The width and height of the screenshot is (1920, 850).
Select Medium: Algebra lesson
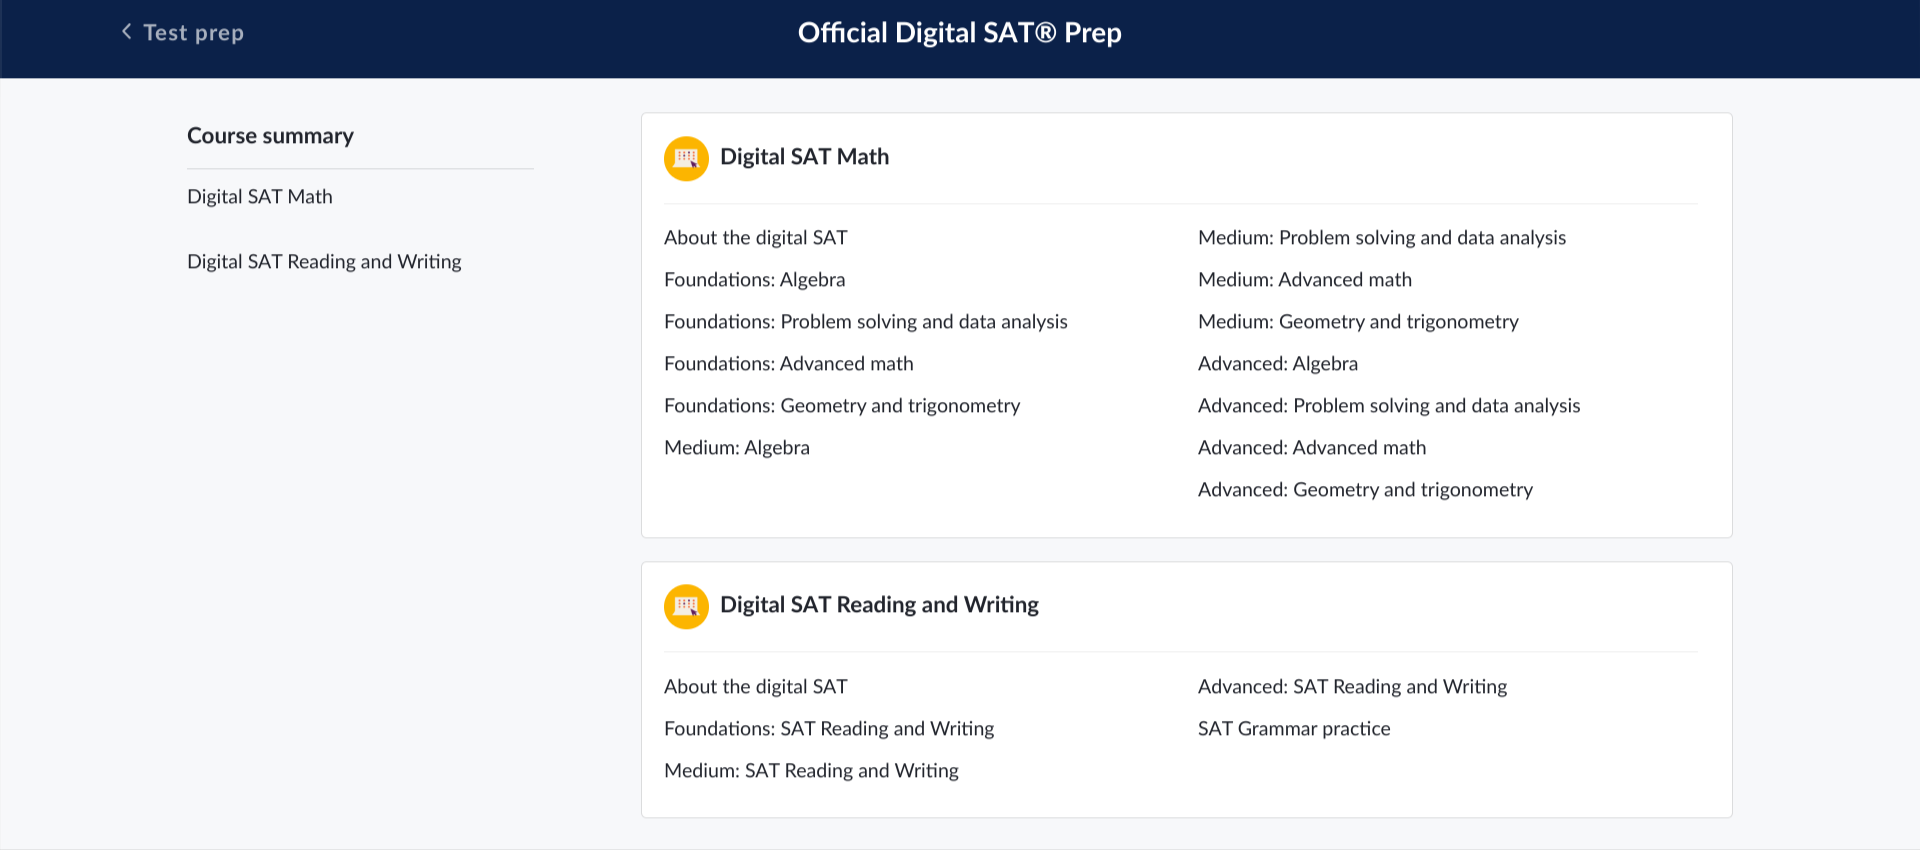pos(736,448)
